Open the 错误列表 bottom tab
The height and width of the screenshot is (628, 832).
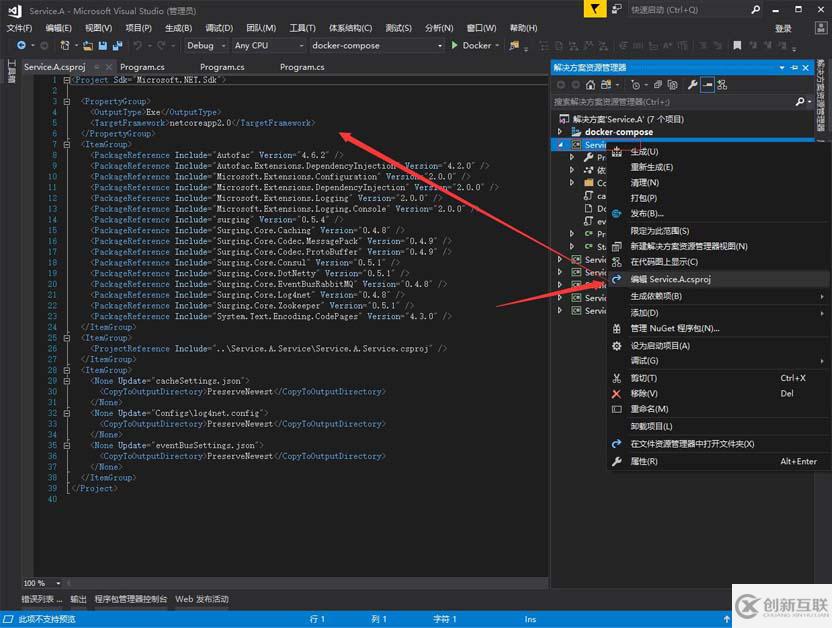point(41,599)
